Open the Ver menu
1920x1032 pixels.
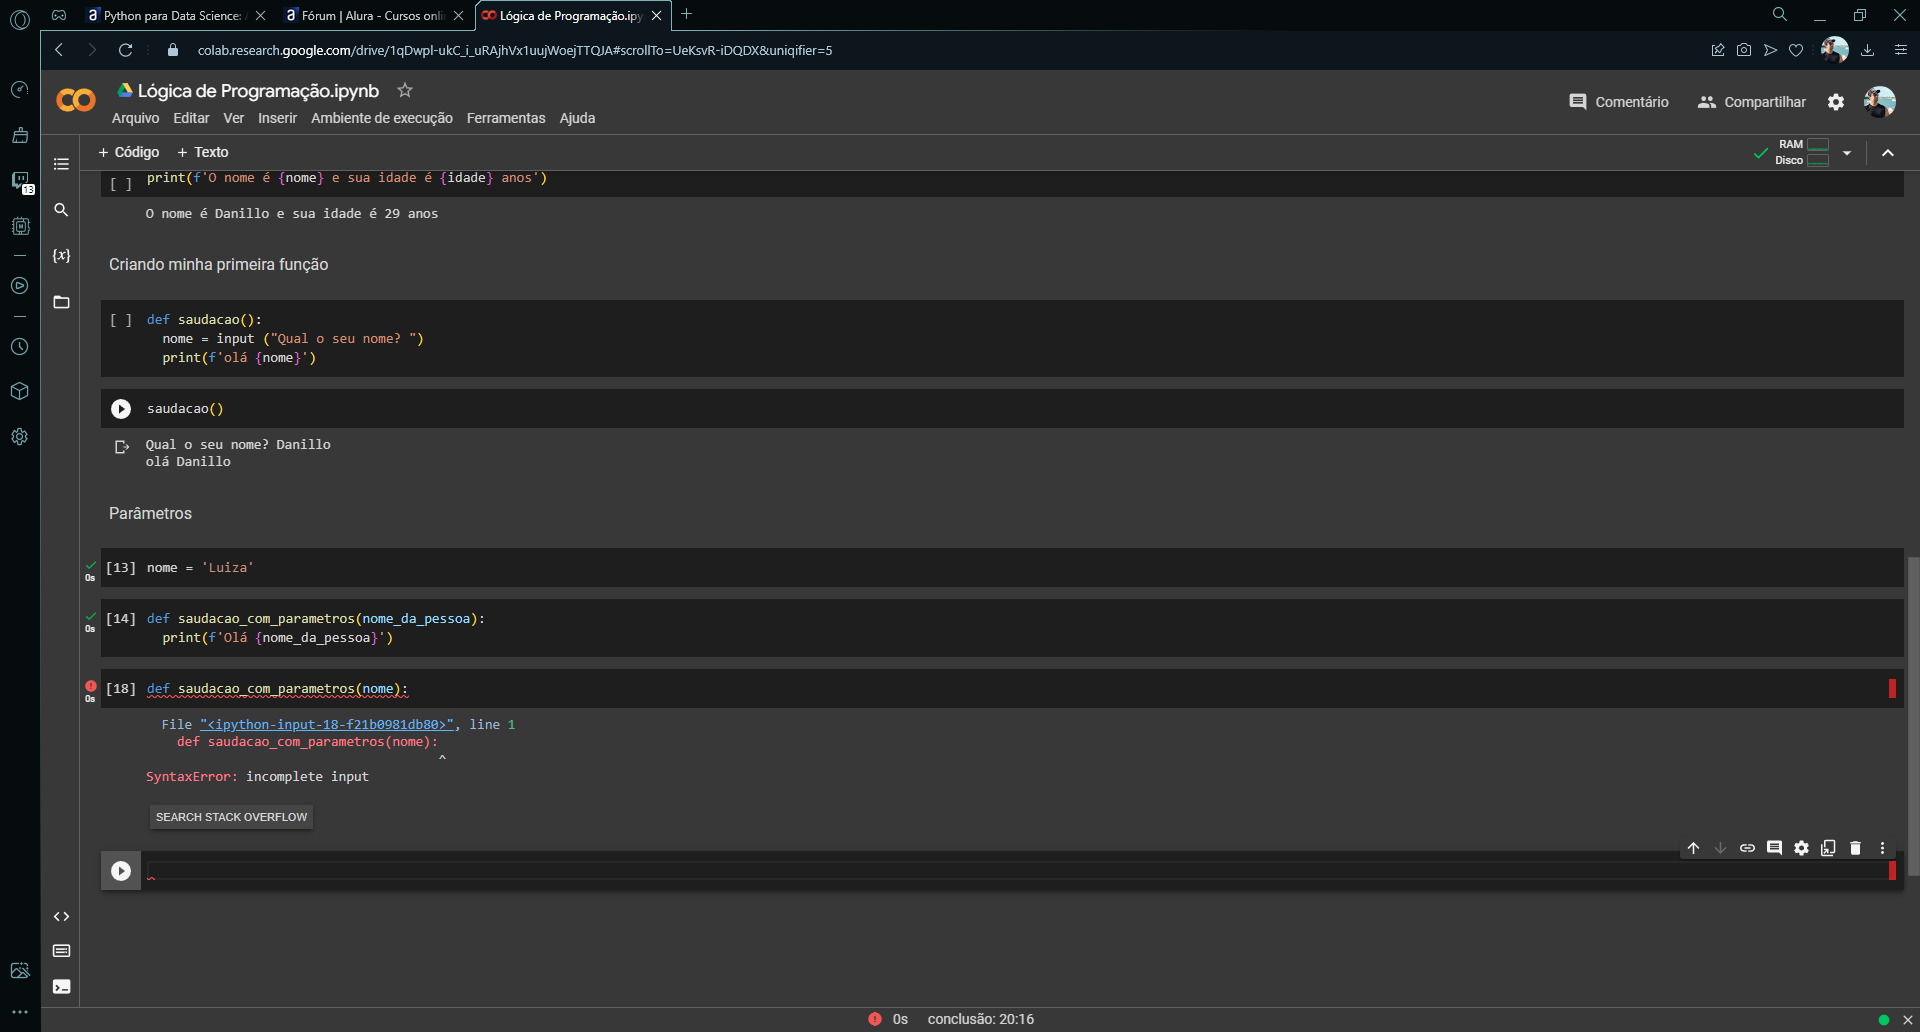[x=233, y=118]
